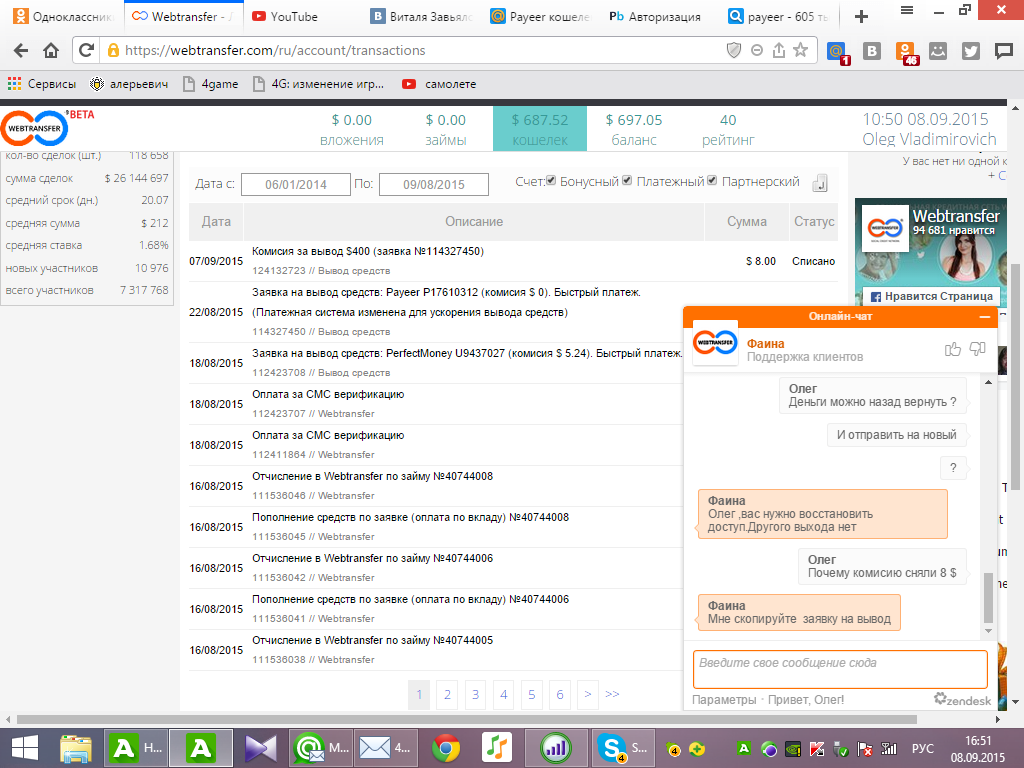The image size is (1024, 768).
Task: Open the вложения $ 0.00 section
Action: pos(351,129)
